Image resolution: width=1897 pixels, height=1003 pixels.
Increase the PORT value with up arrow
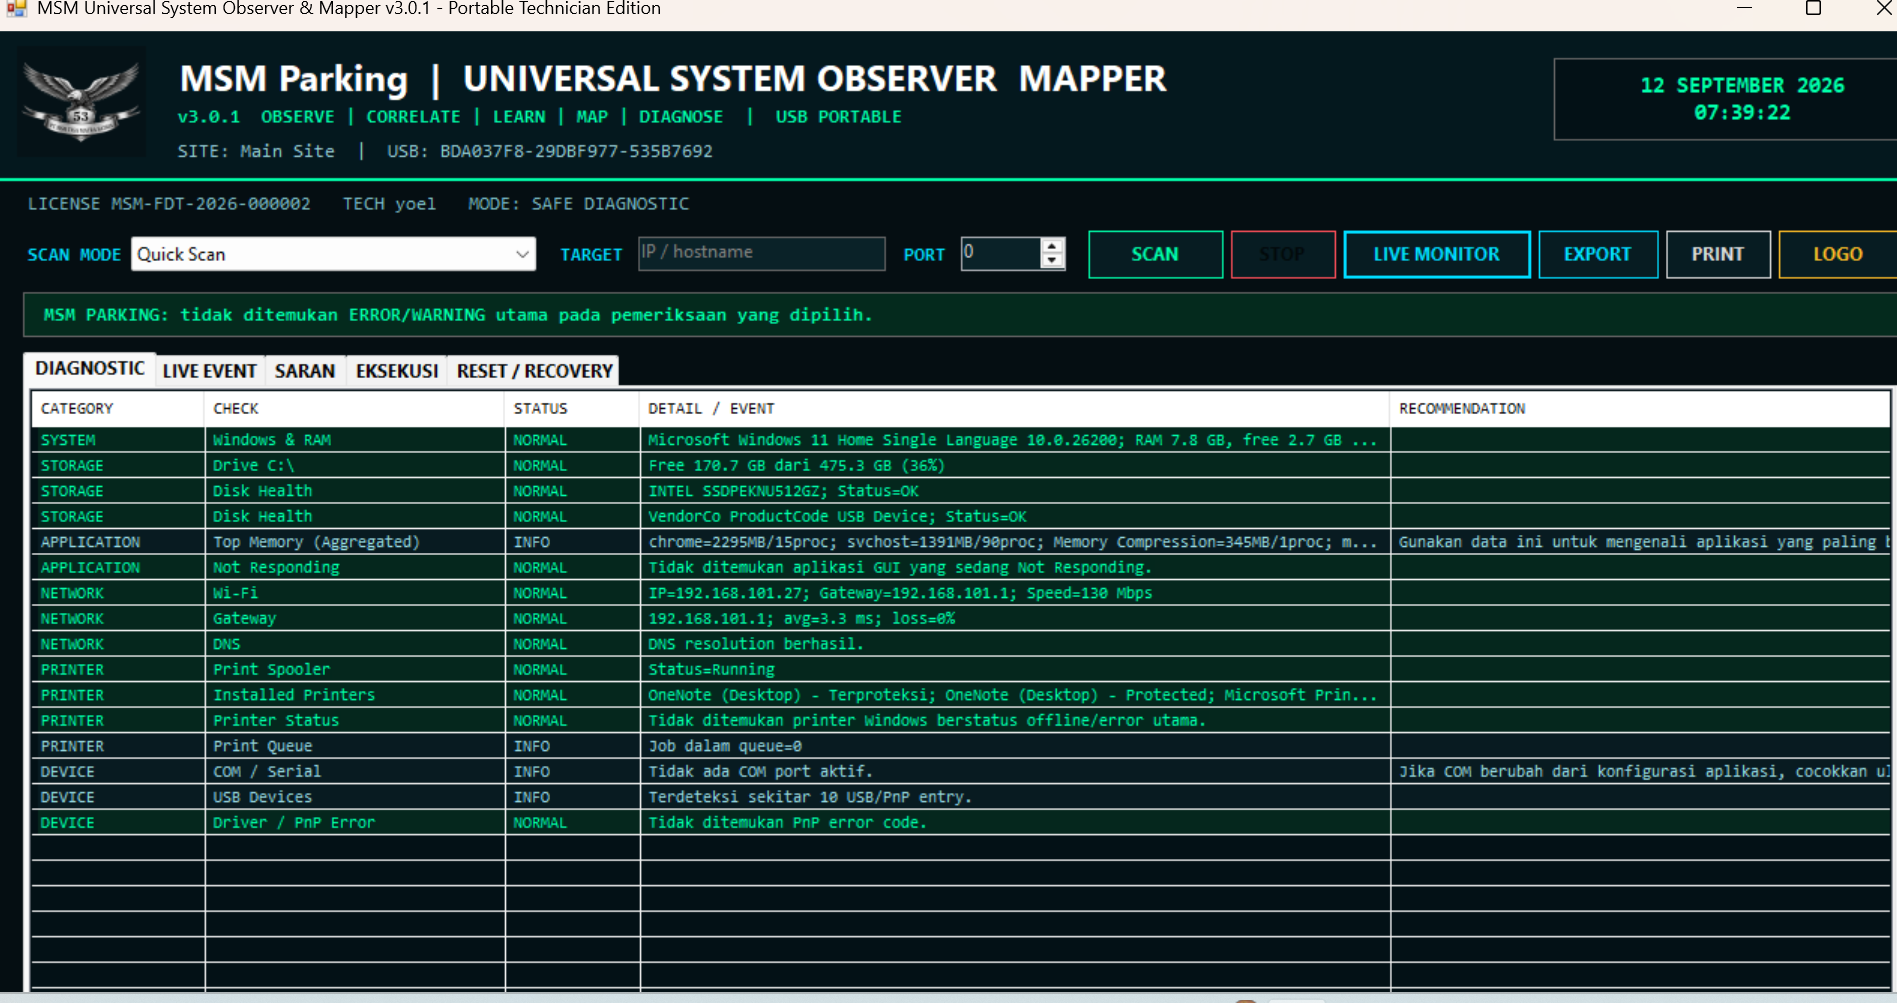(x=1052, y=246)
